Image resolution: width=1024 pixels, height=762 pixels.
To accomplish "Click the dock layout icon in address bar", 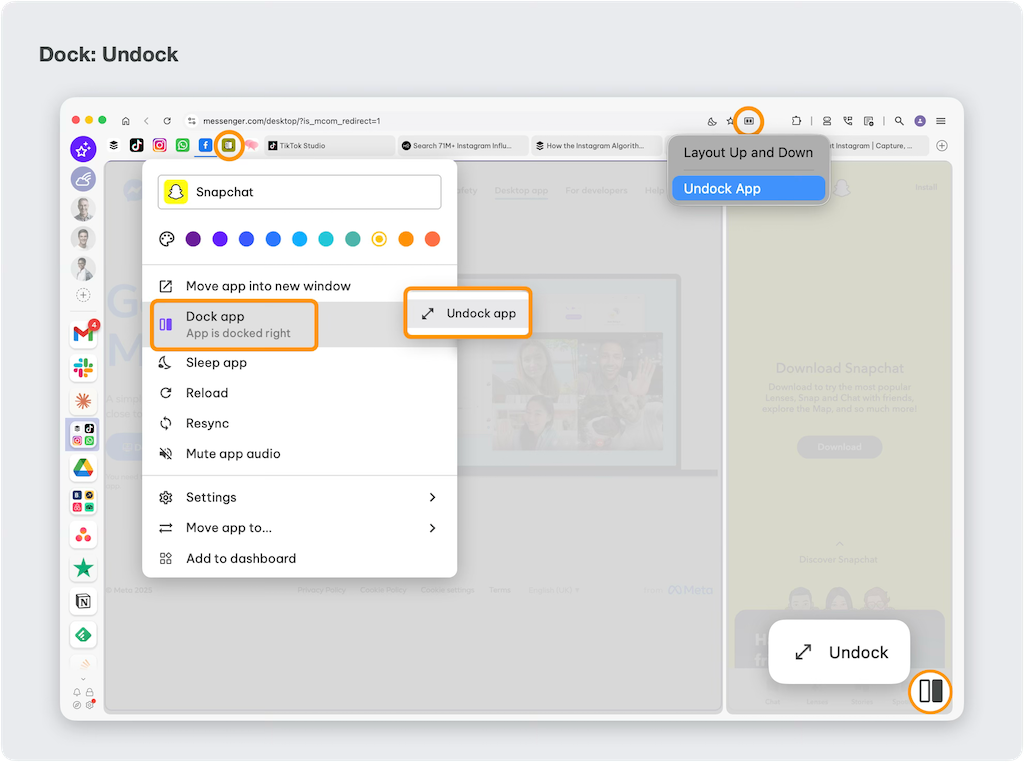I will pyautogui.click(x=749, y=121).
